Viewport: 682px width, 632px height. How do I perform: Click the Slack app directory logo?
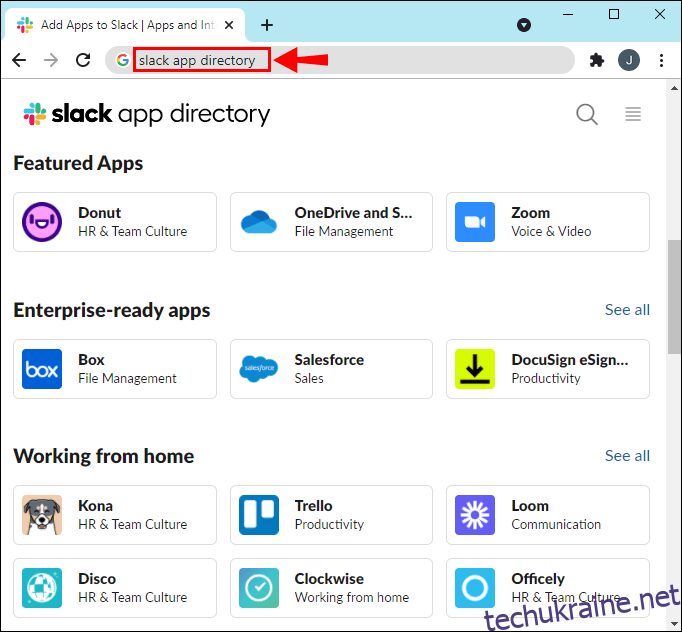point(147,114)
